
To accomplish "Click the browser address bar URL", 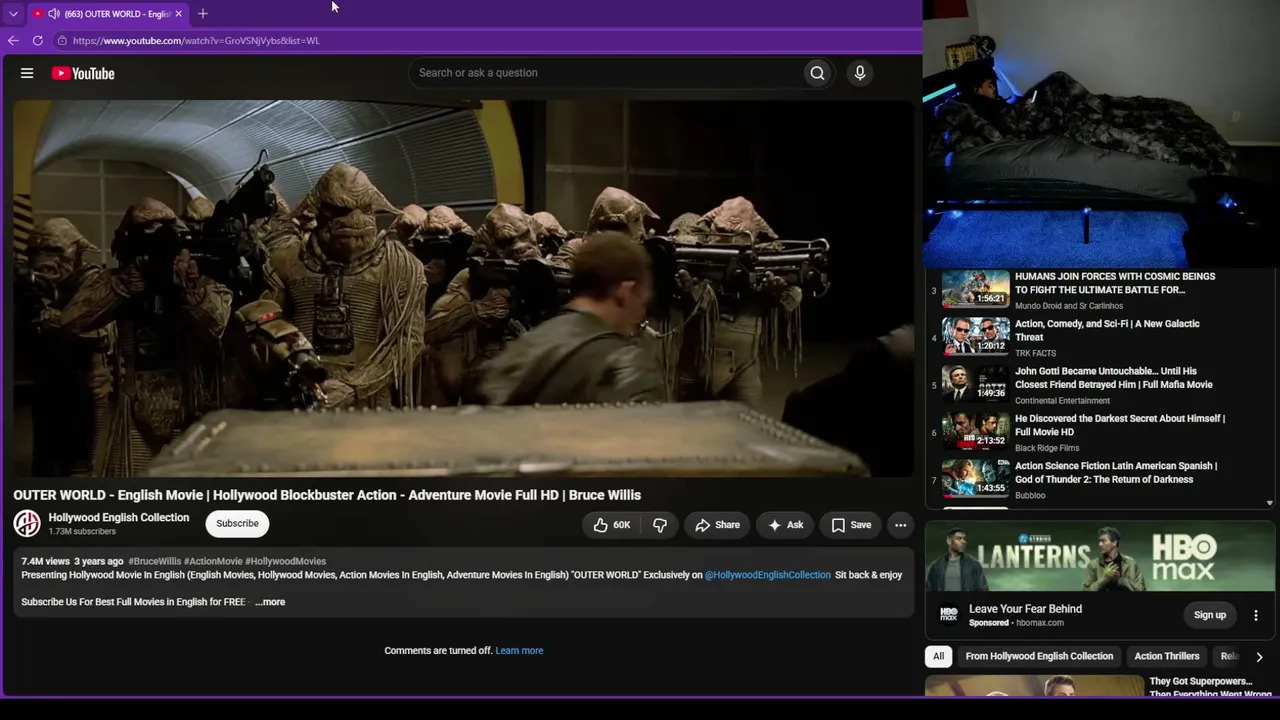I will [x=196, y=41].
